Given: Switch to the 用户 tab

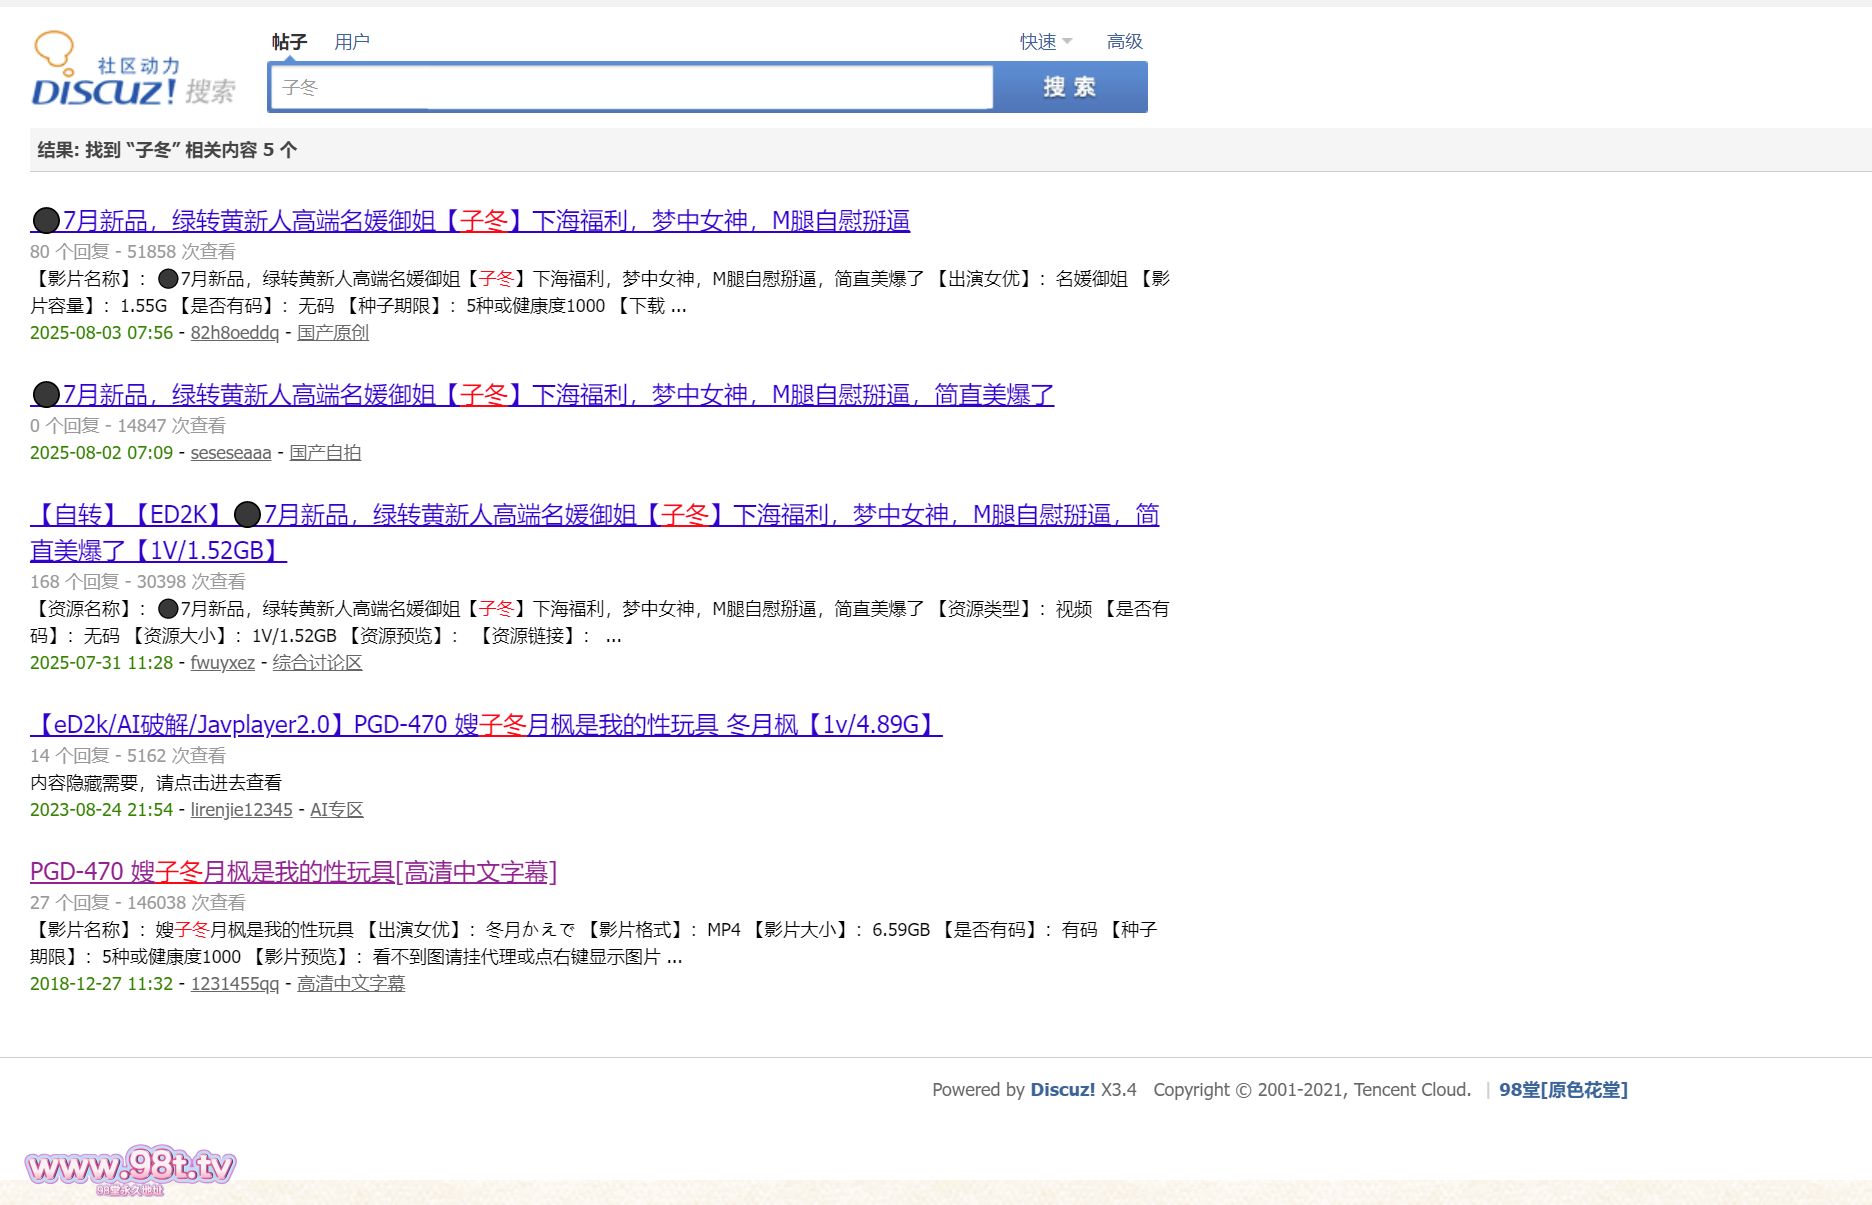Looking at the screenshot, I should [x=352, y=42].
